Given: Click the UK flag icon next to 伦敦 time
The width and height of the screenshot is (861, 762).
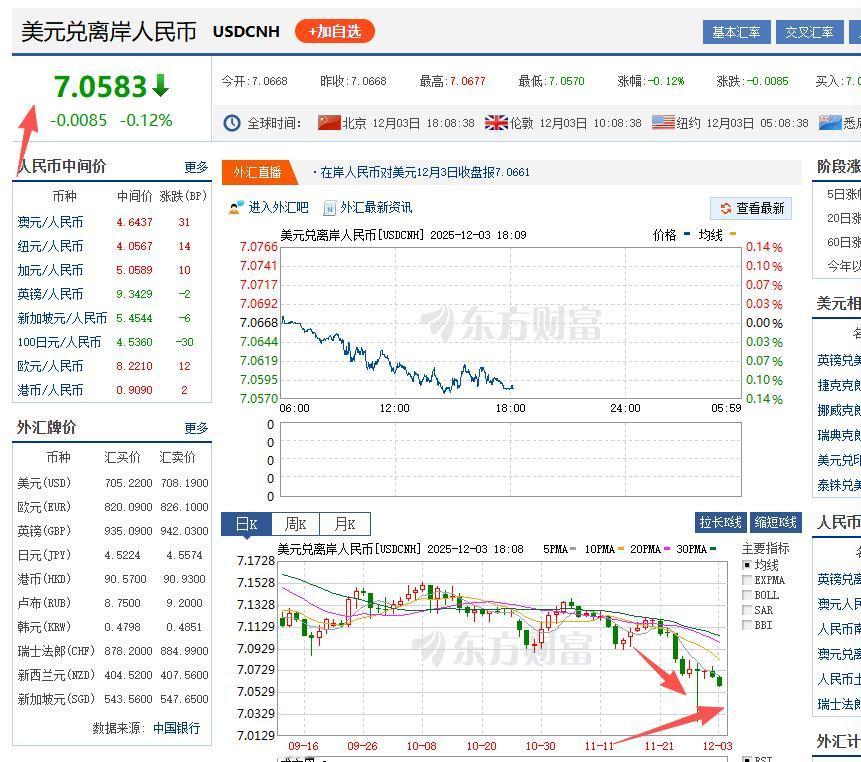Looking at the screenshot, I should (x=497, y=123).
